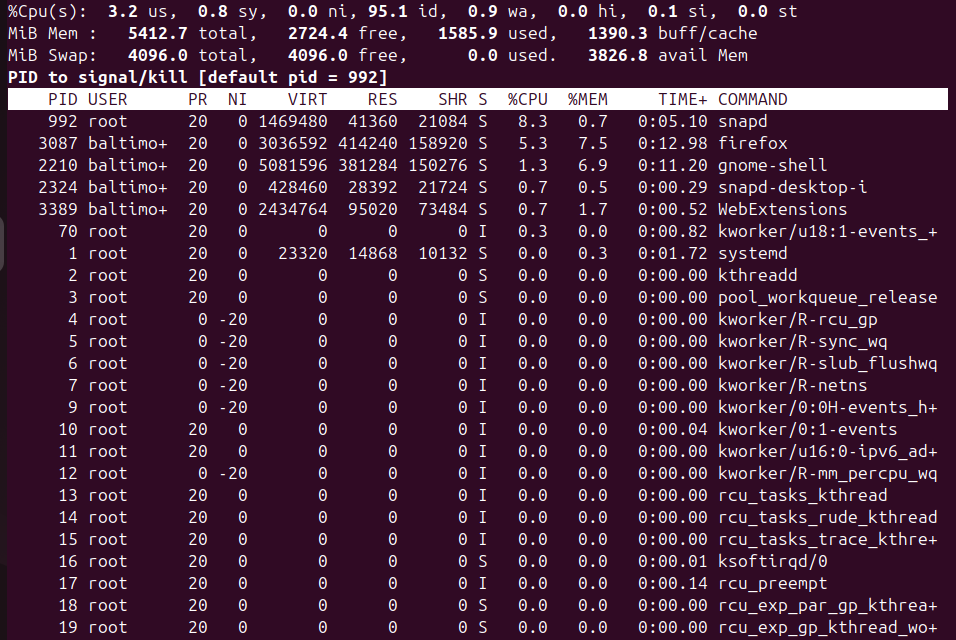956x640 pixels.
Task: Select the firefox process name
Action: coord(752,143)
